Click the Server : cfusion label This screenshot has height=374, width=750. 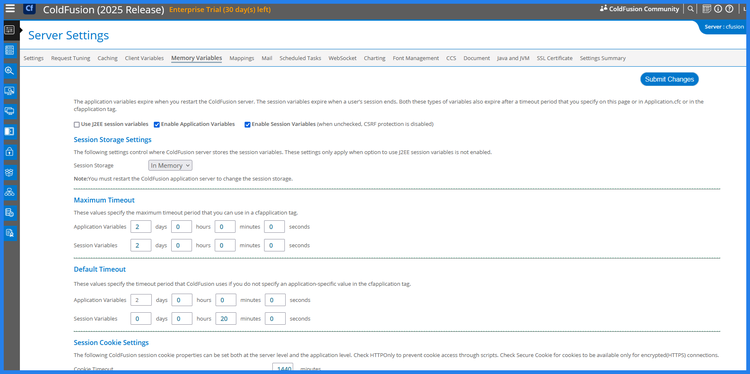click(724, 27)
